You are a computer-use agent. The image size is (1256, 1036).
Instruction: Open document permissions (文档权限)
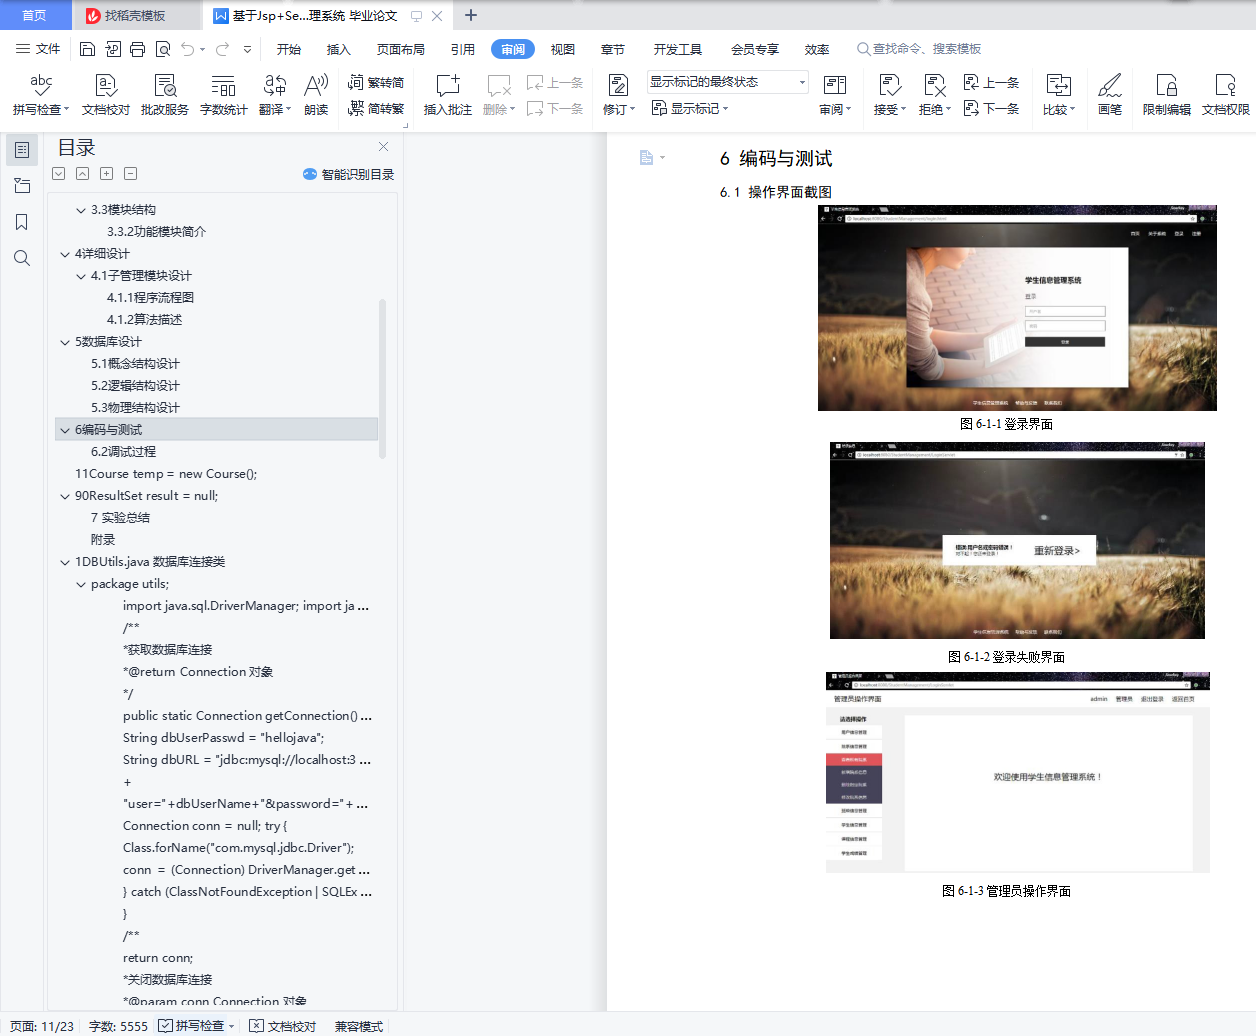coord(1226,95)
